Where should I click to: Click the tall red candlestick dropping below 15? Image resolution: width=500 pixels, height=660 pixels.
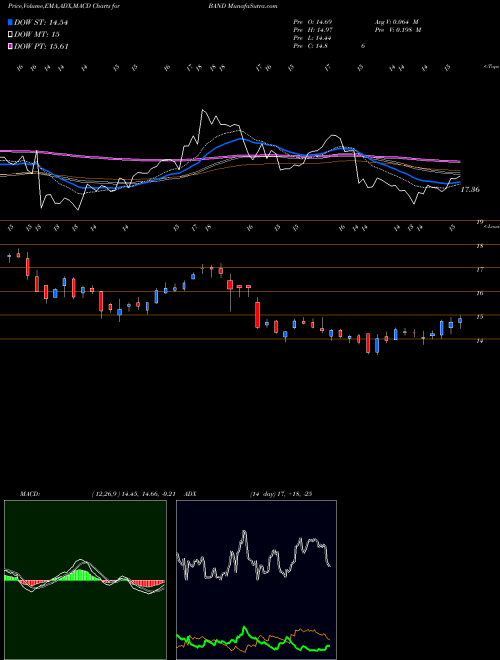(257, 314)
